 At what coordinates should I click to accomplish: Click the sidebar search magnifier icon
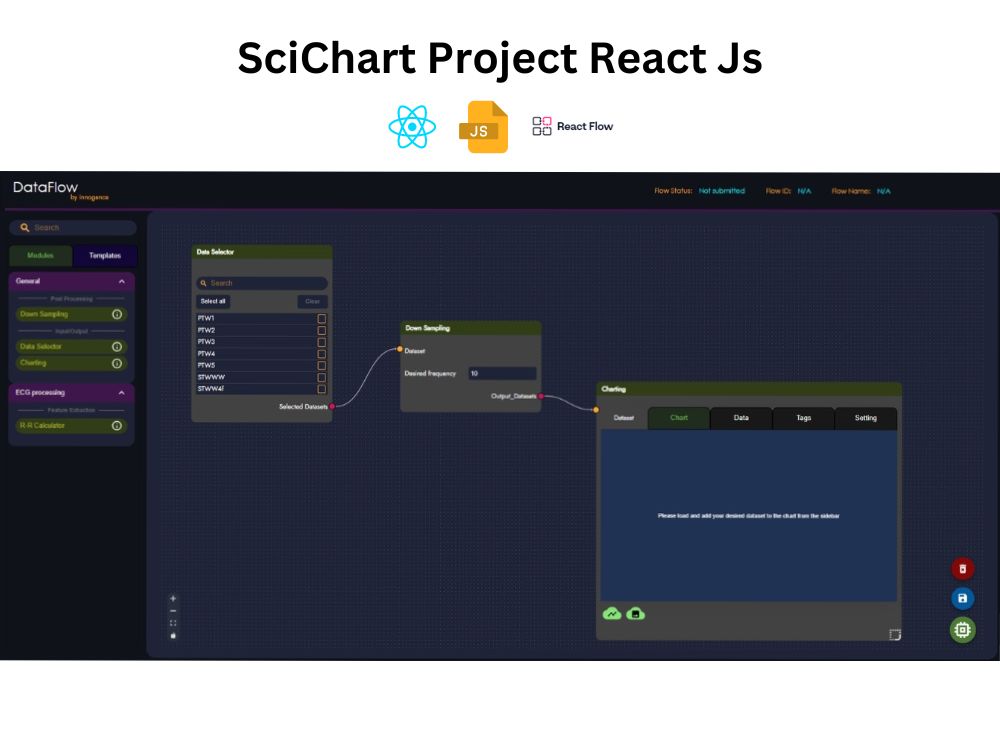[x=25, y=228]
